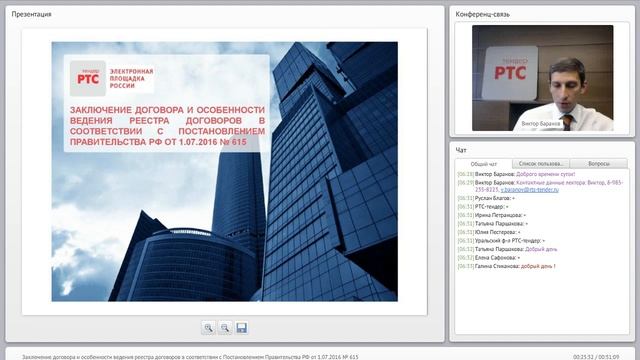Viewport: 640px width, 360px height.
Task: Open the Вопросы tab
Action: (598, 164)
